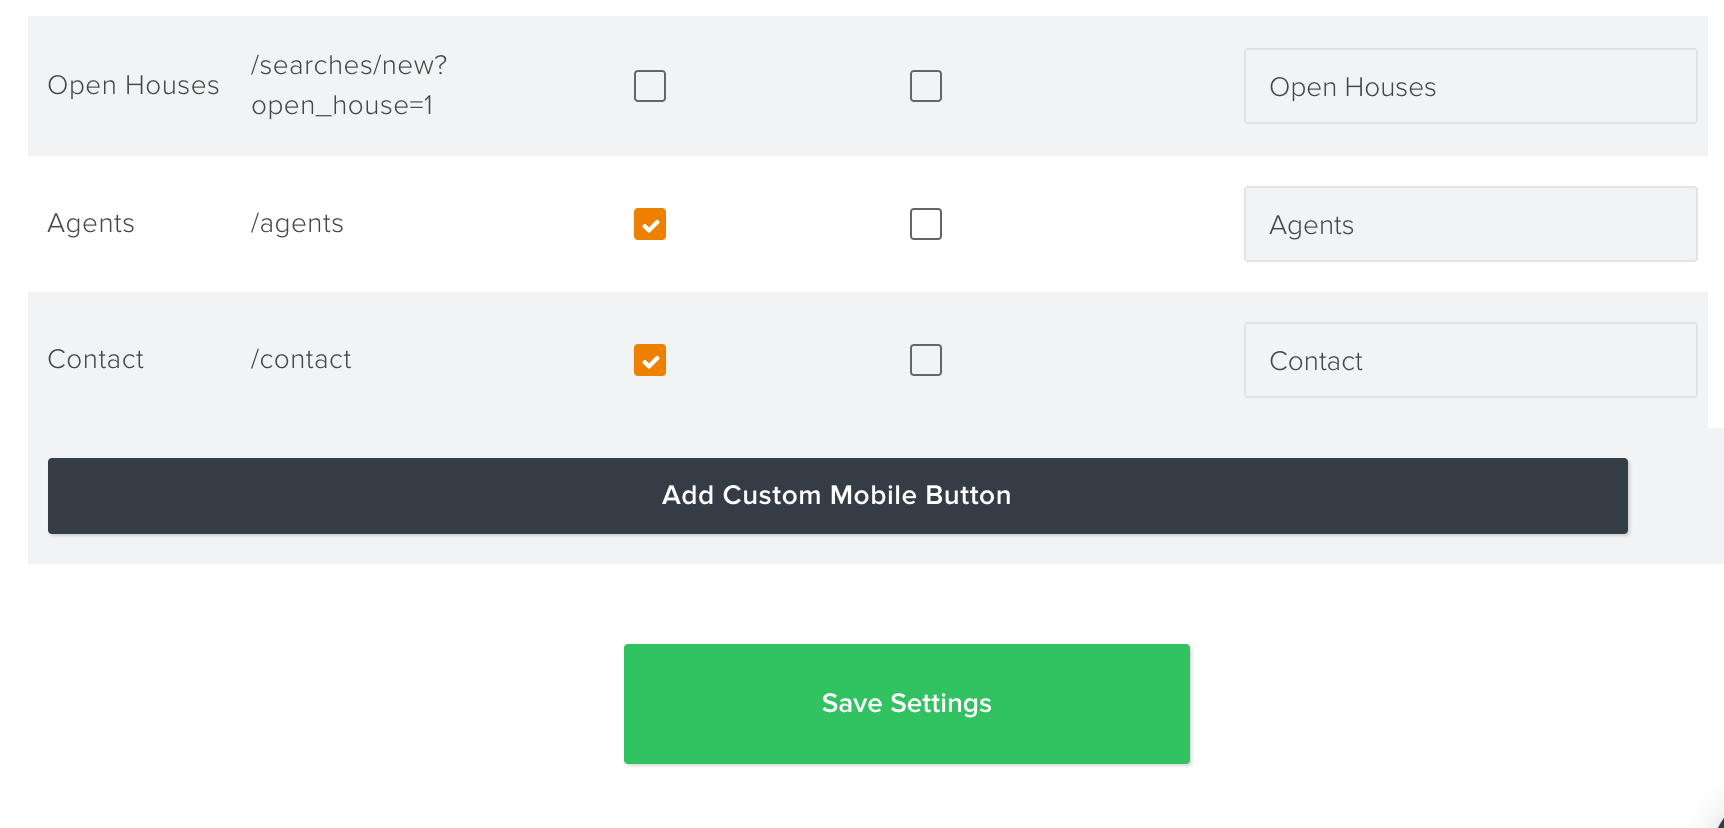1724x828 pixels.
Task: Uncheck the orange Agents checkbox
Action: [x=650, y=224]
